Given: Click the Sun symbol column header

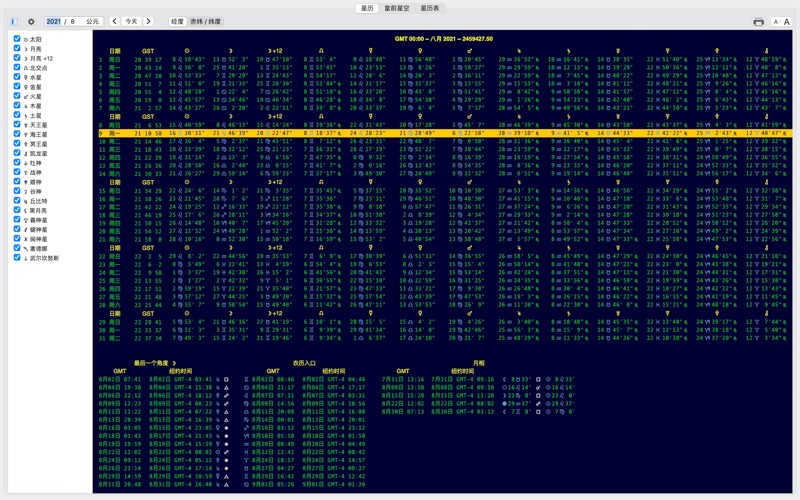Looking at the screenshot, I should click(187, 50).
